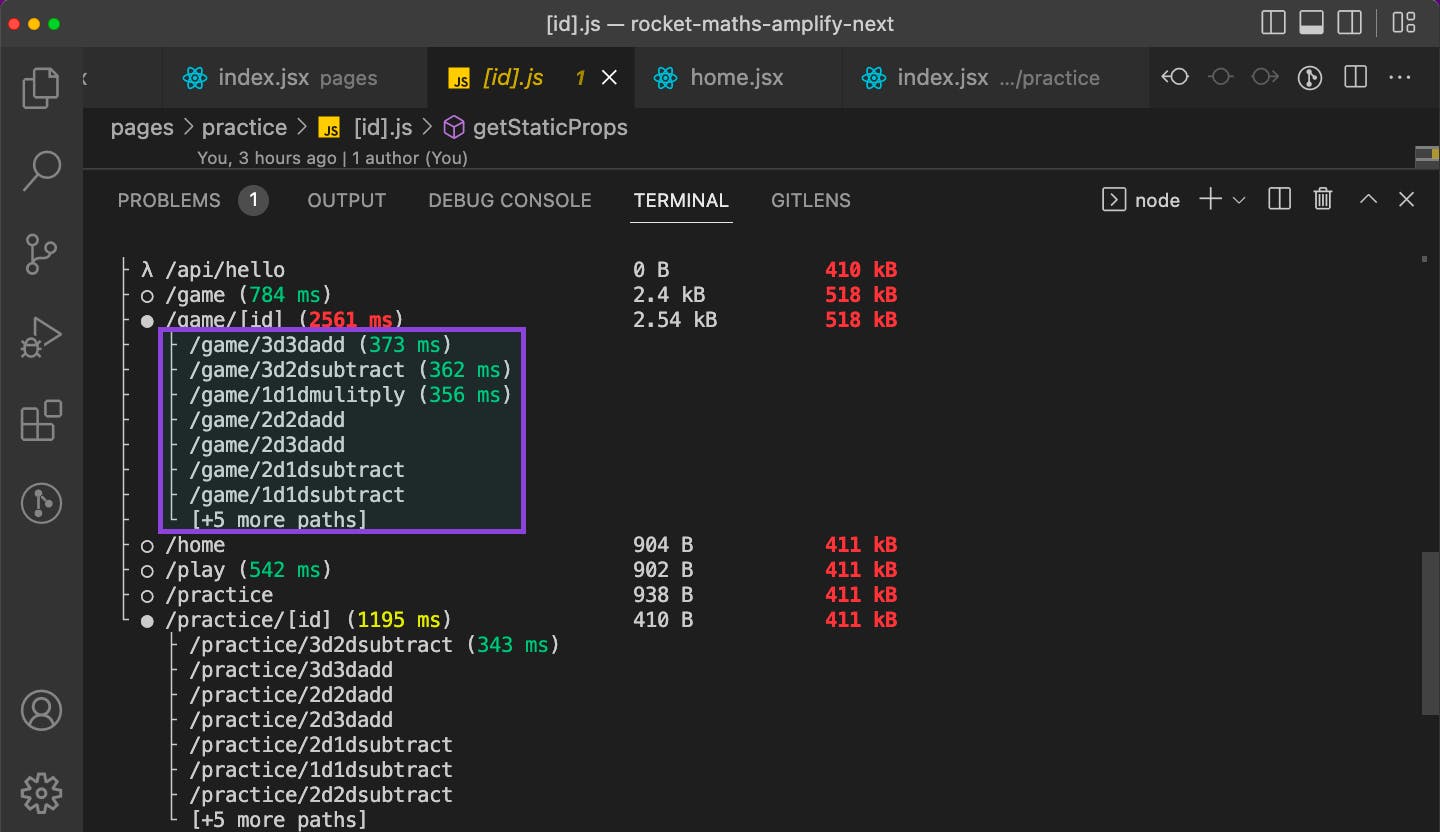1440x832 pixels.
Task: Select the TERMINAL panel tab
Action: [x=681, y=200]
